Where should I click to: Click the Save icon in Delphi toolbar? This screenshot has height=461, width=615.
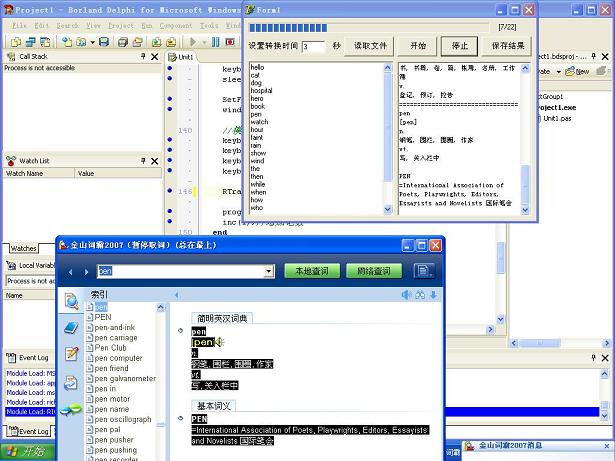[104, 42]
